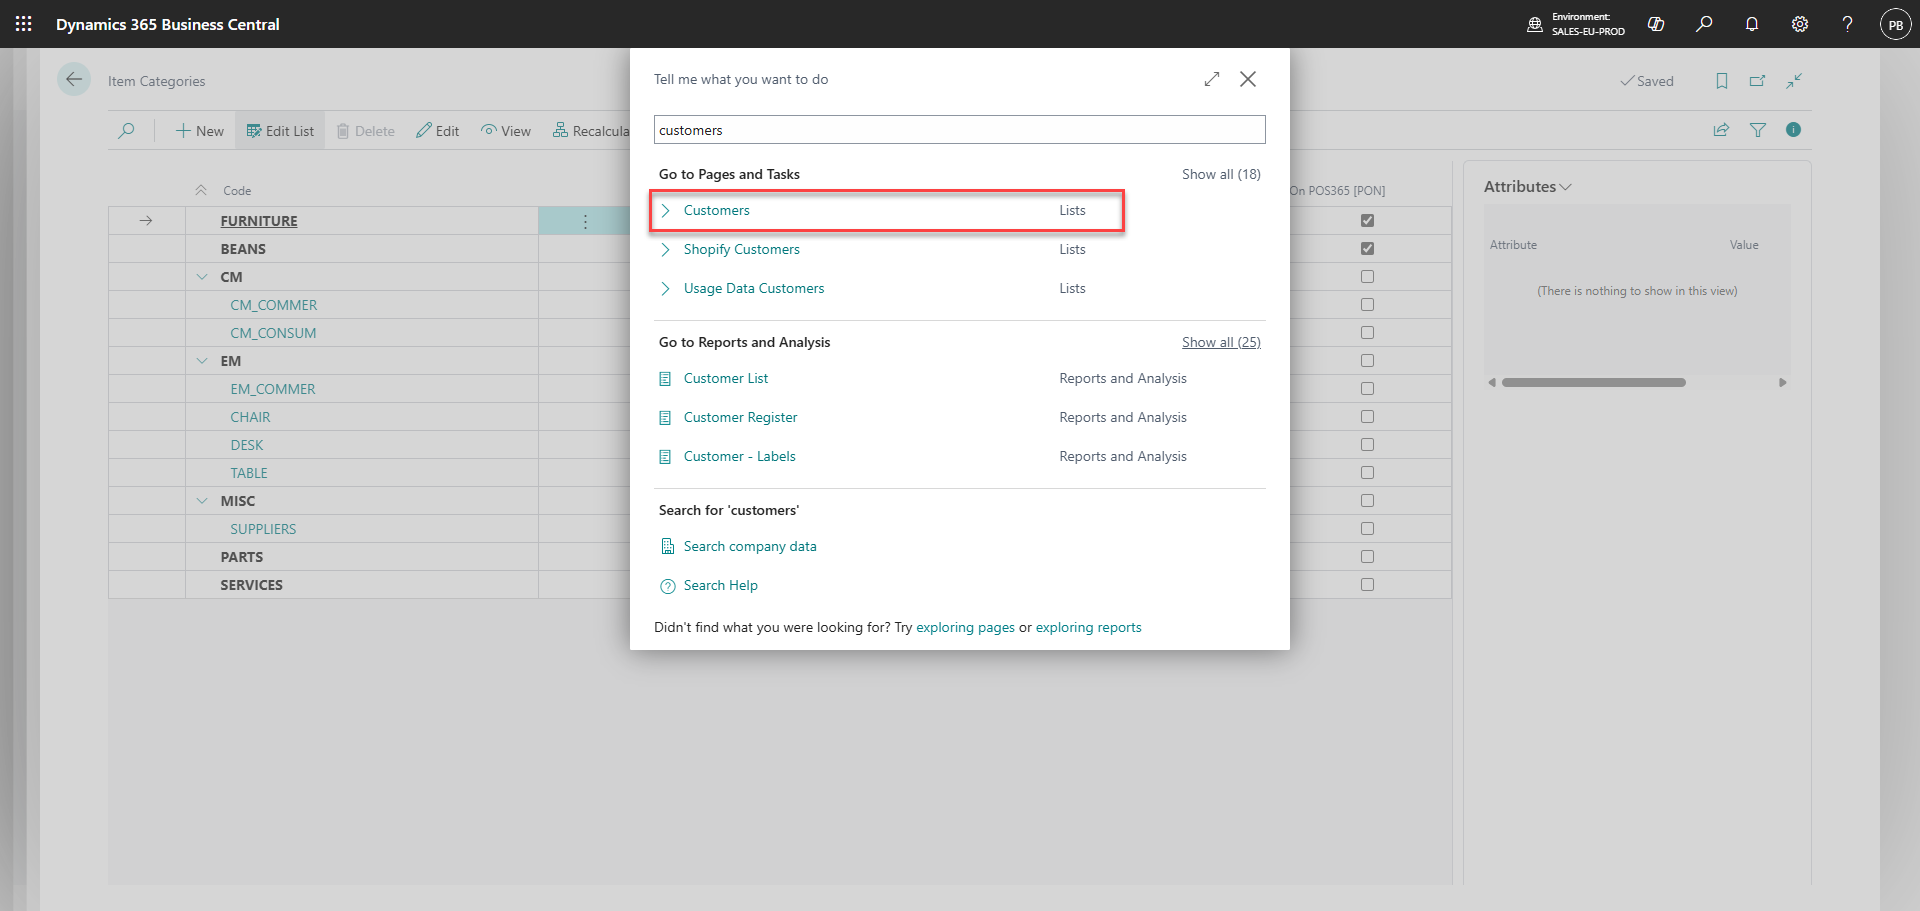Click the View action
Viewport: 1920px width, 911px height.
pos(506,131)
